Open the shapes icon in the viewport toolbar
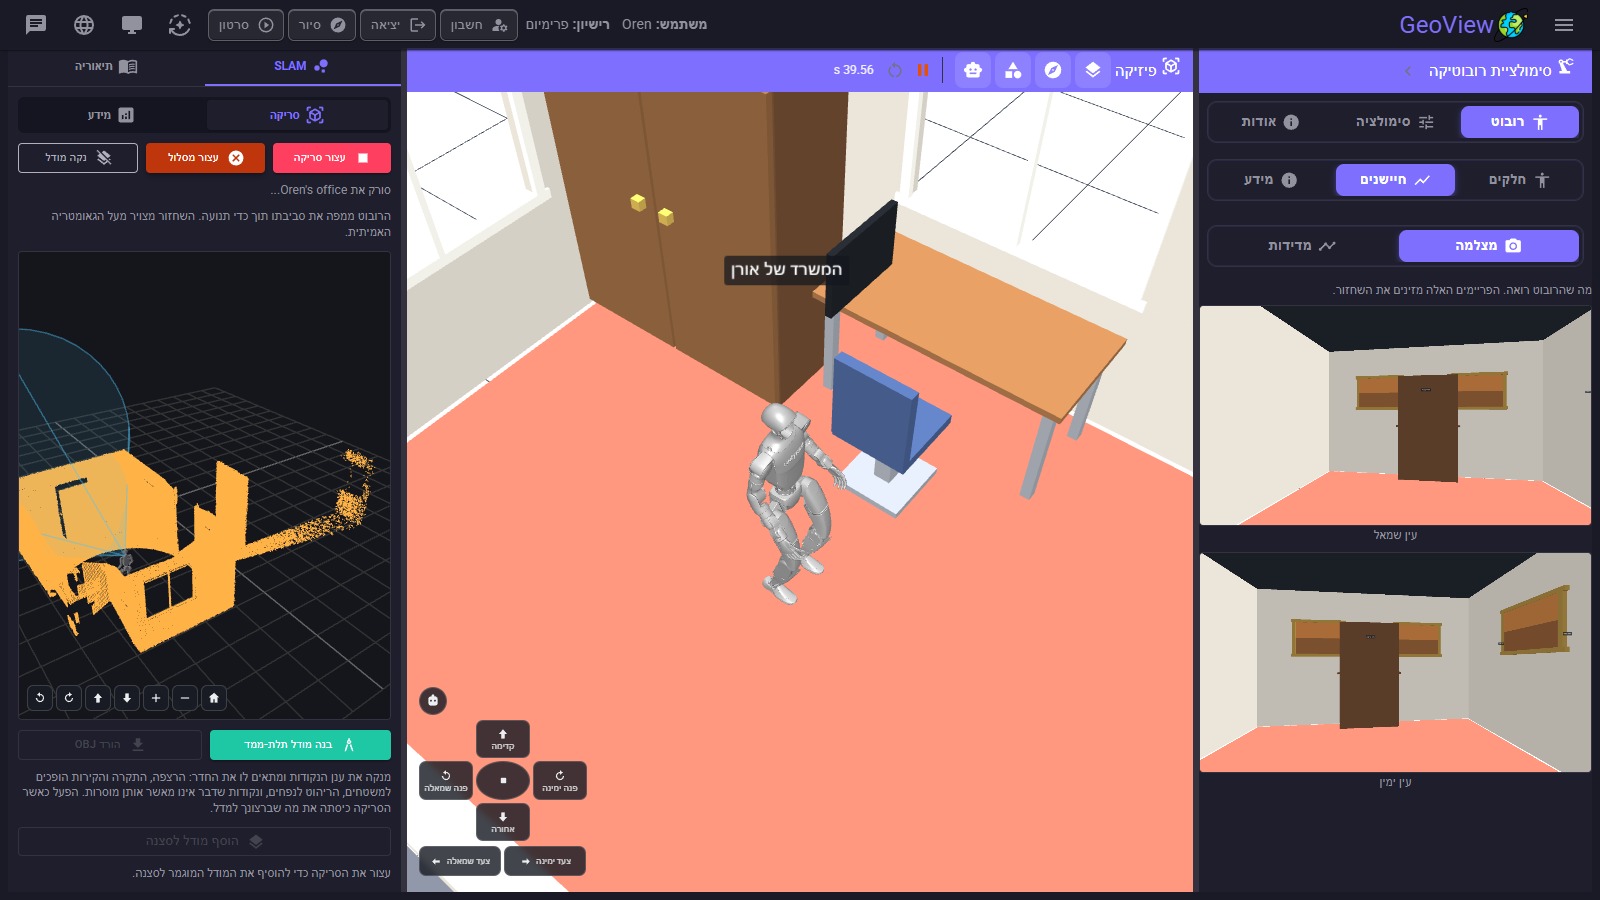This screenshot has width=1600, height=900. 1013,70
